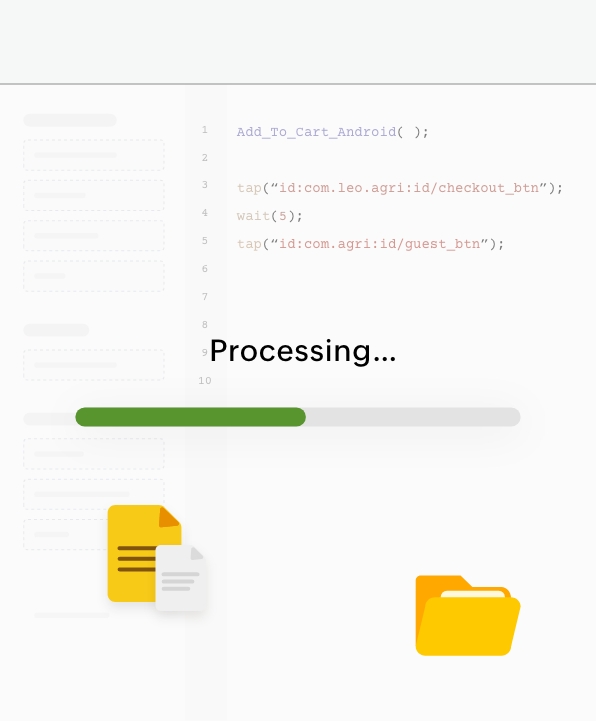596x721 pixels.
Task: Place cursor on the wait(5); line
Action: (x=269, y=216)
